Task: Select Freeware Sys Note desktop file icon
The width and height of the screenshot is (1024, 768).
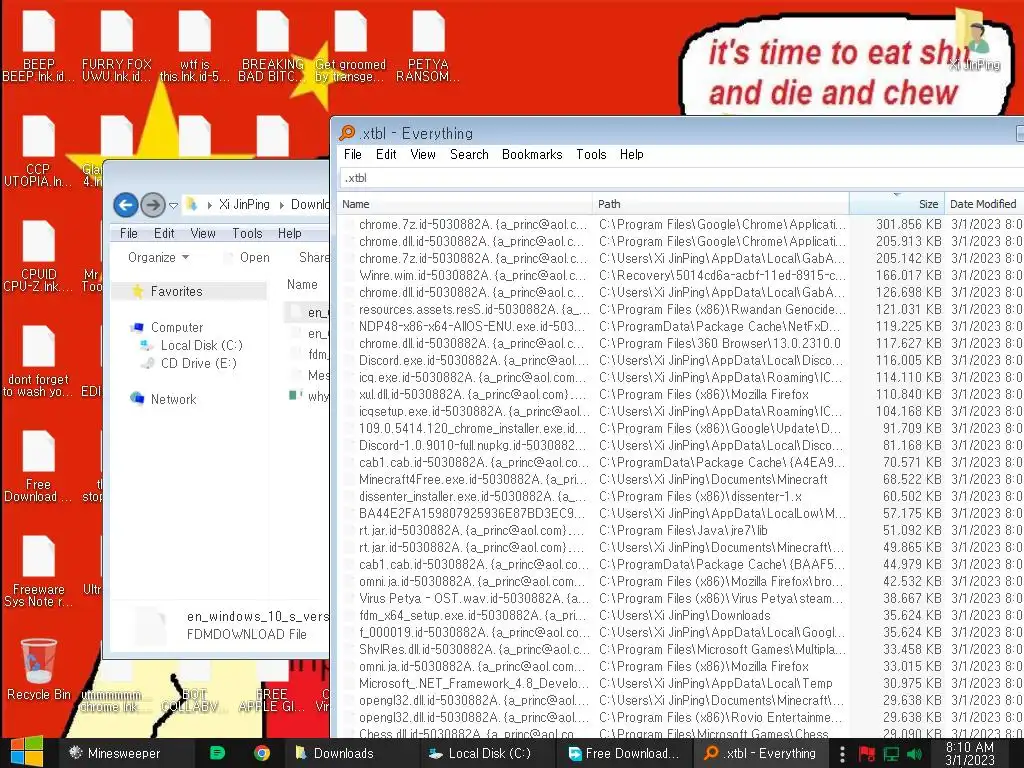Action: tap(39, 571)
